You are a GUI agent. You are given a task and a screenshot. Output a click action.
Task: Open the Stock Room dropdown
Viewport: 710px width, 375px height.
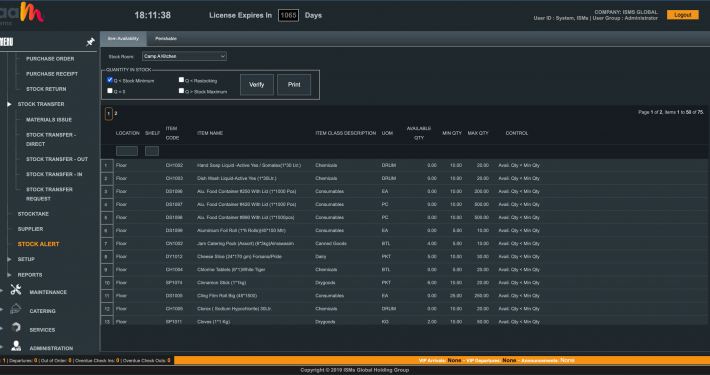pyautogui.click(x=184, y=56)
